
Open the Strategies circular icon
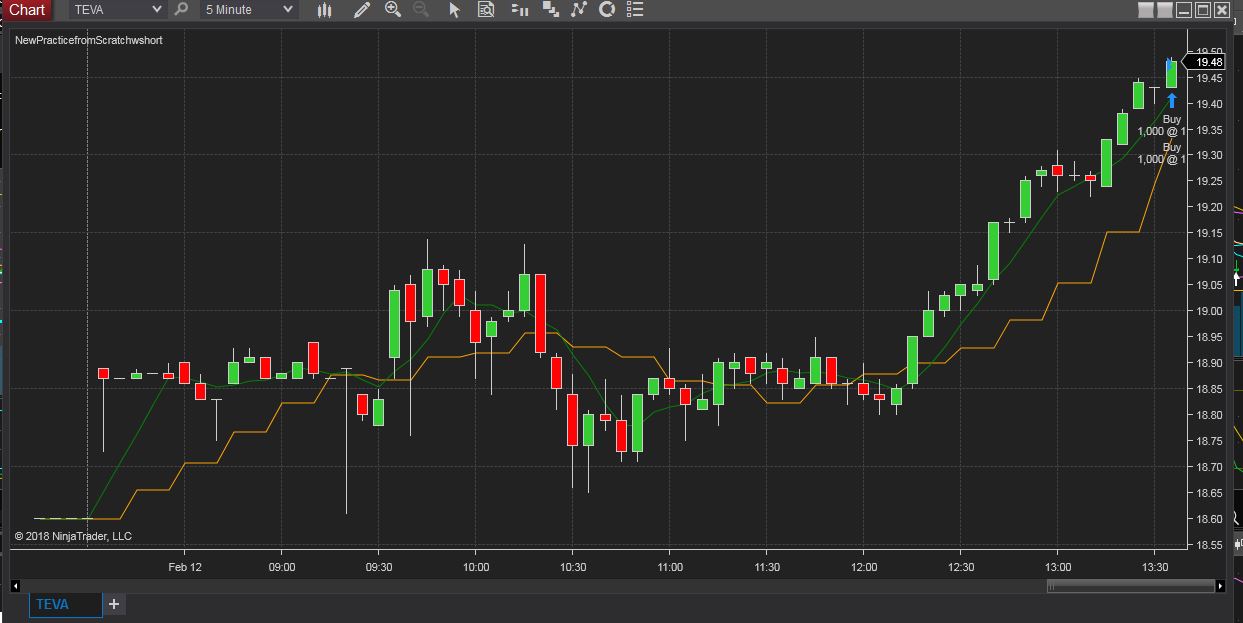coord(606,10)
